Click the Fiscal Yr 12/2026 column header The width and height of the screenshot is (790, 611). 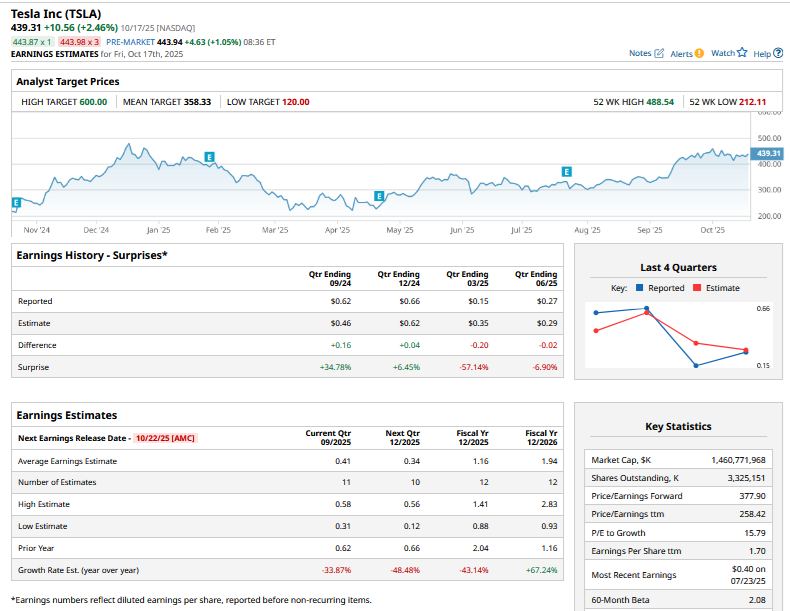pos(540,438)
